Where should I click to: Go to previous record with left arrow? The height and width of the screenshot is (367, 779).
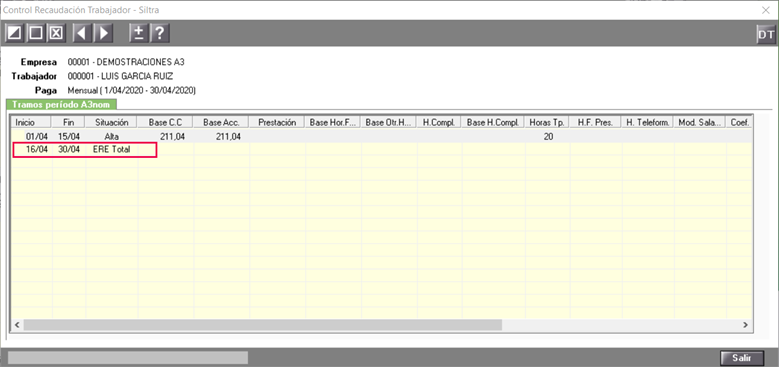[x=82, y=34]
